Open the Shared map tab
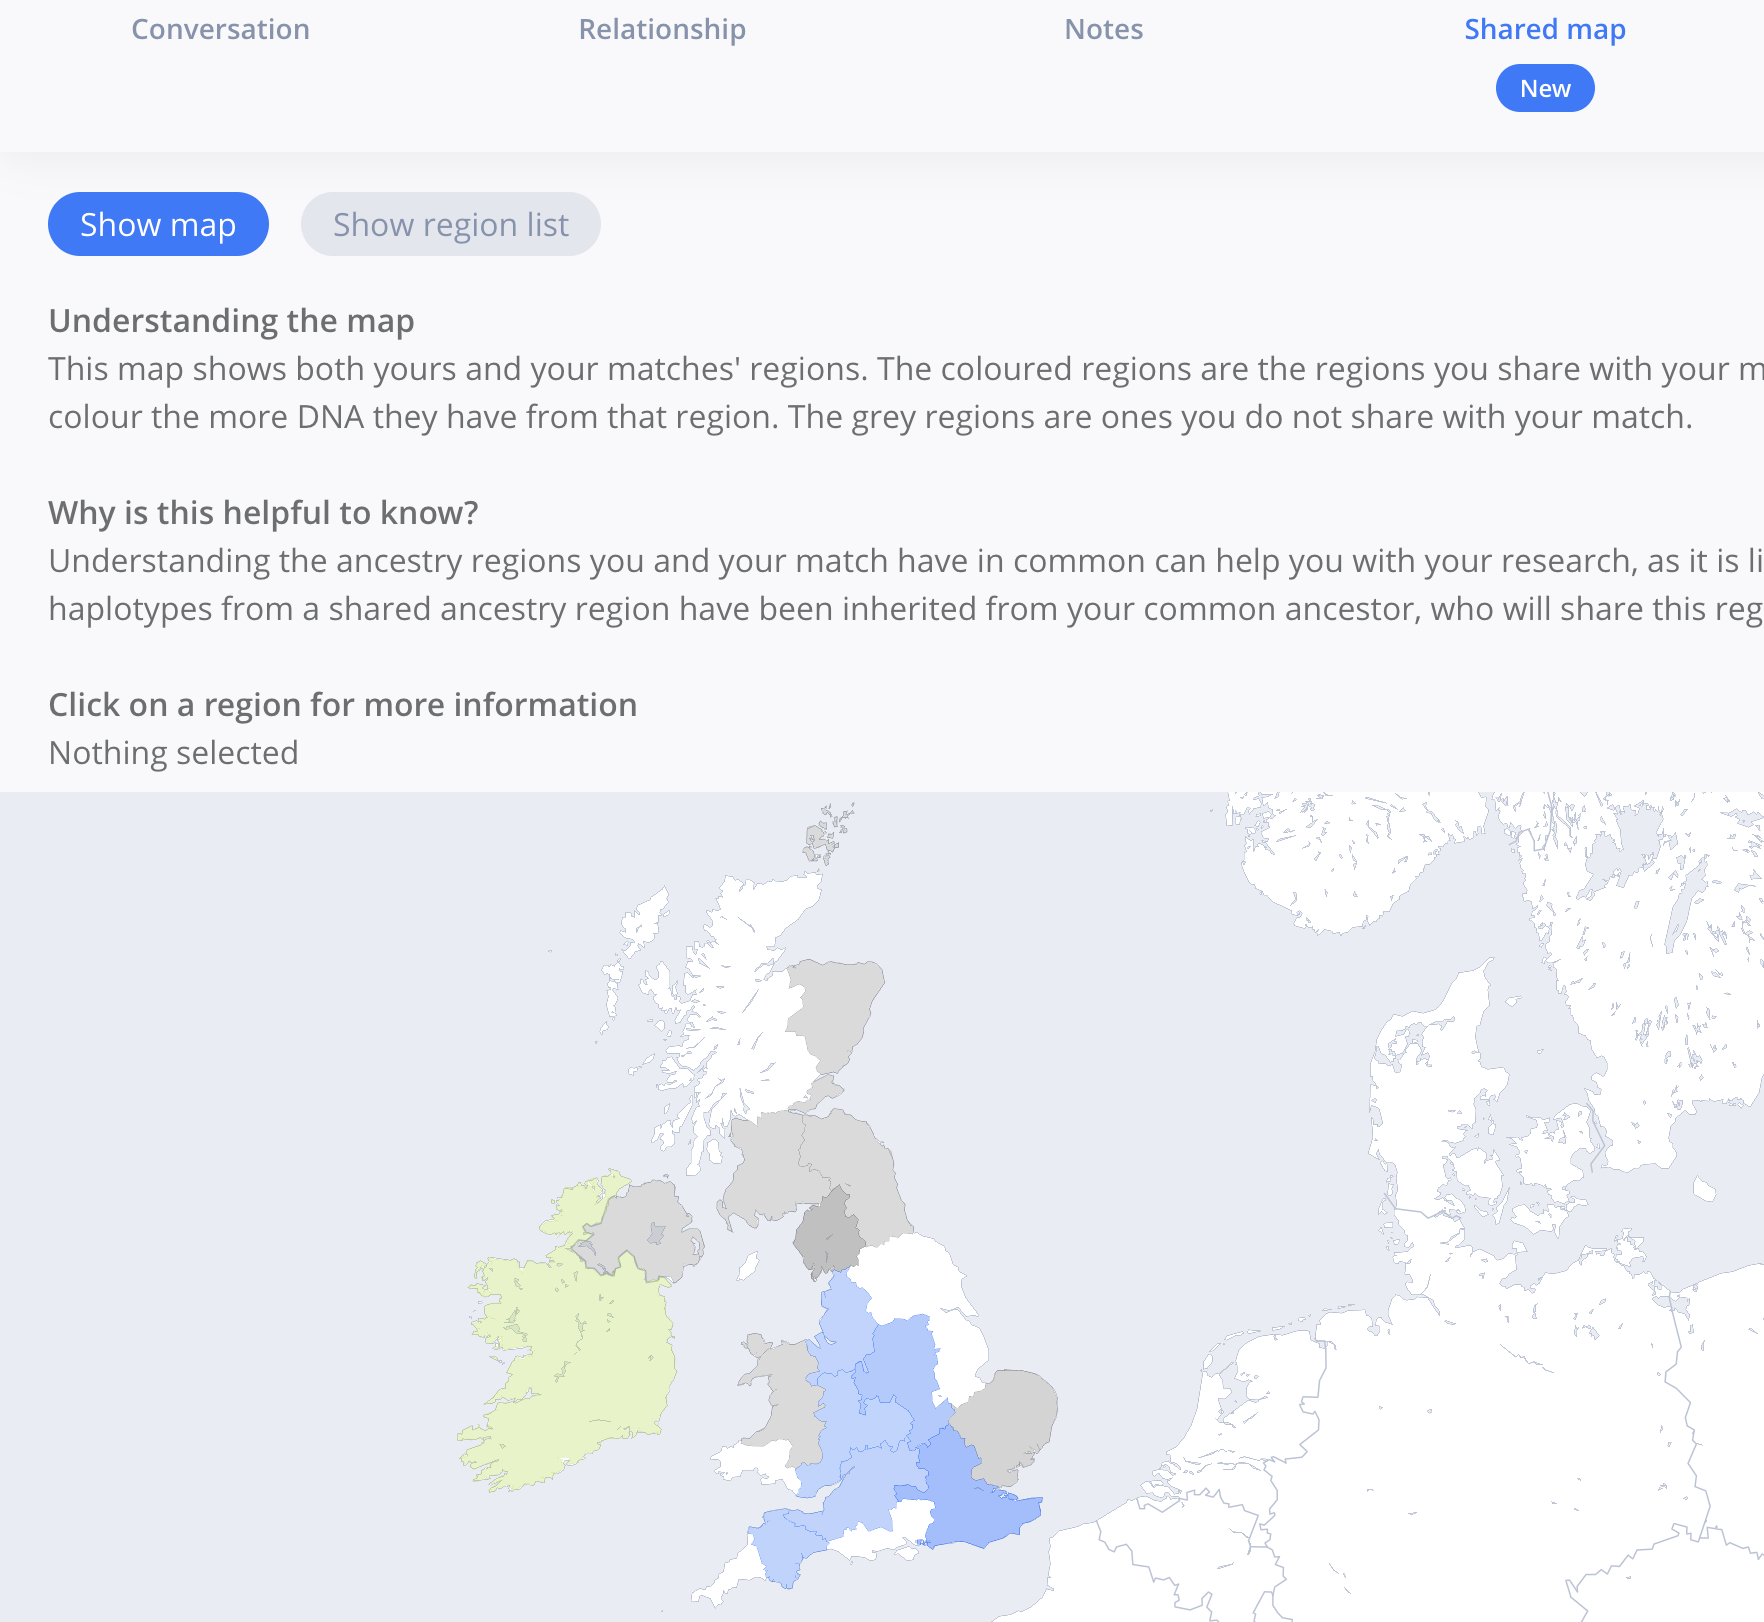Screen dimensions: 1764x1622 1544,29
